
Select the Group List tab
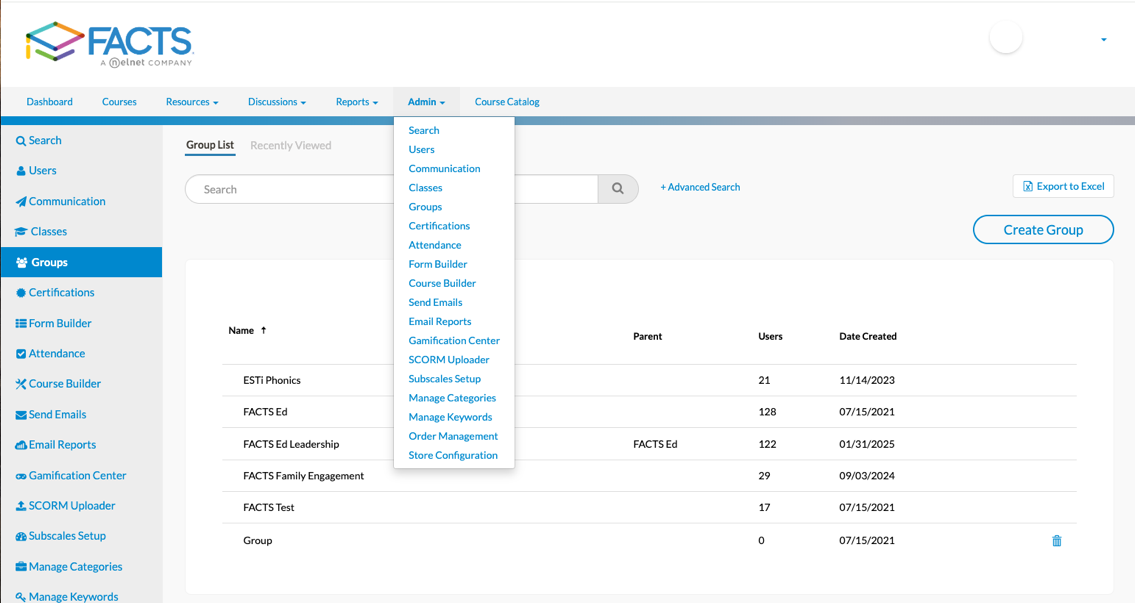(210, 146)
